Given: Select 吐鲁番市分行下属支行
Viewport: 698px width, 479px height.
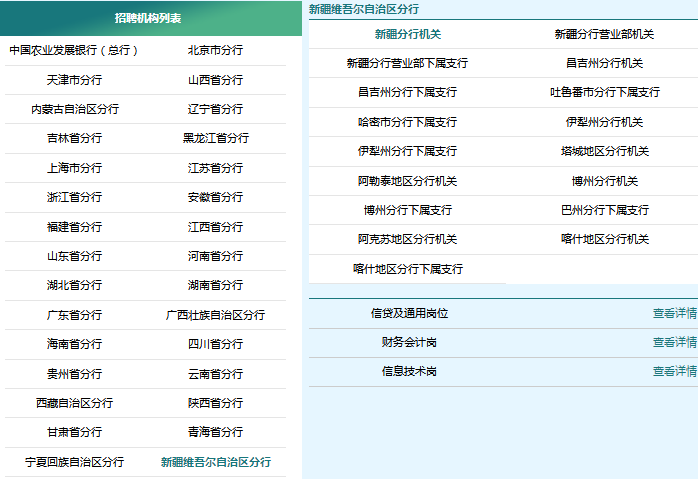Looking at the screenshot, I should click(604, 92).
